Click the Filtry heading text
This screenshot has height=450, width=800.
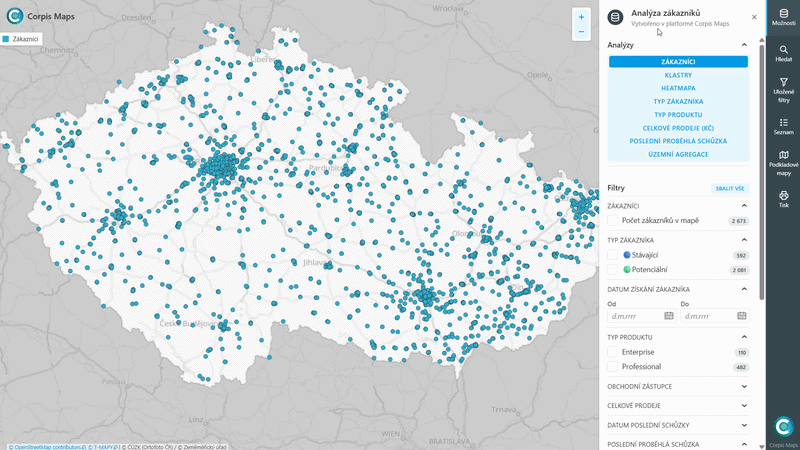point(616,188)
